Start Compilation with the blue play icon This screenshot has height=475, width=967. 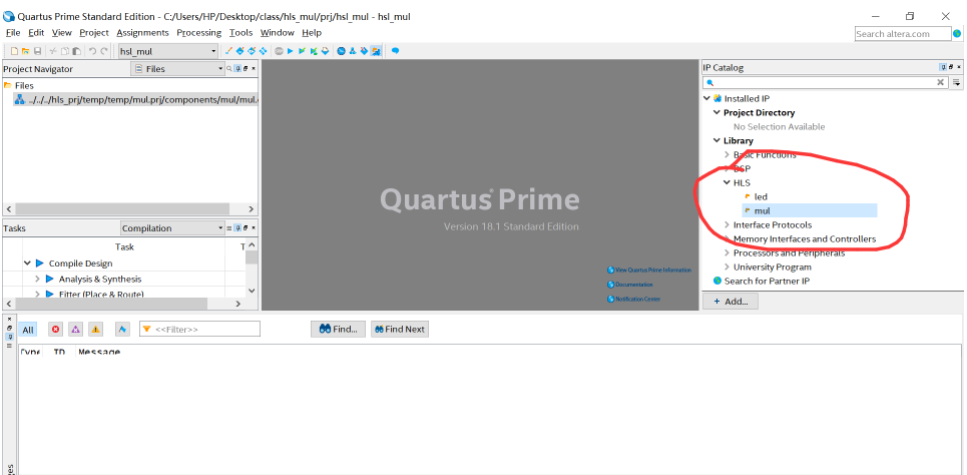pyautogui.click(x=290, y=51)
